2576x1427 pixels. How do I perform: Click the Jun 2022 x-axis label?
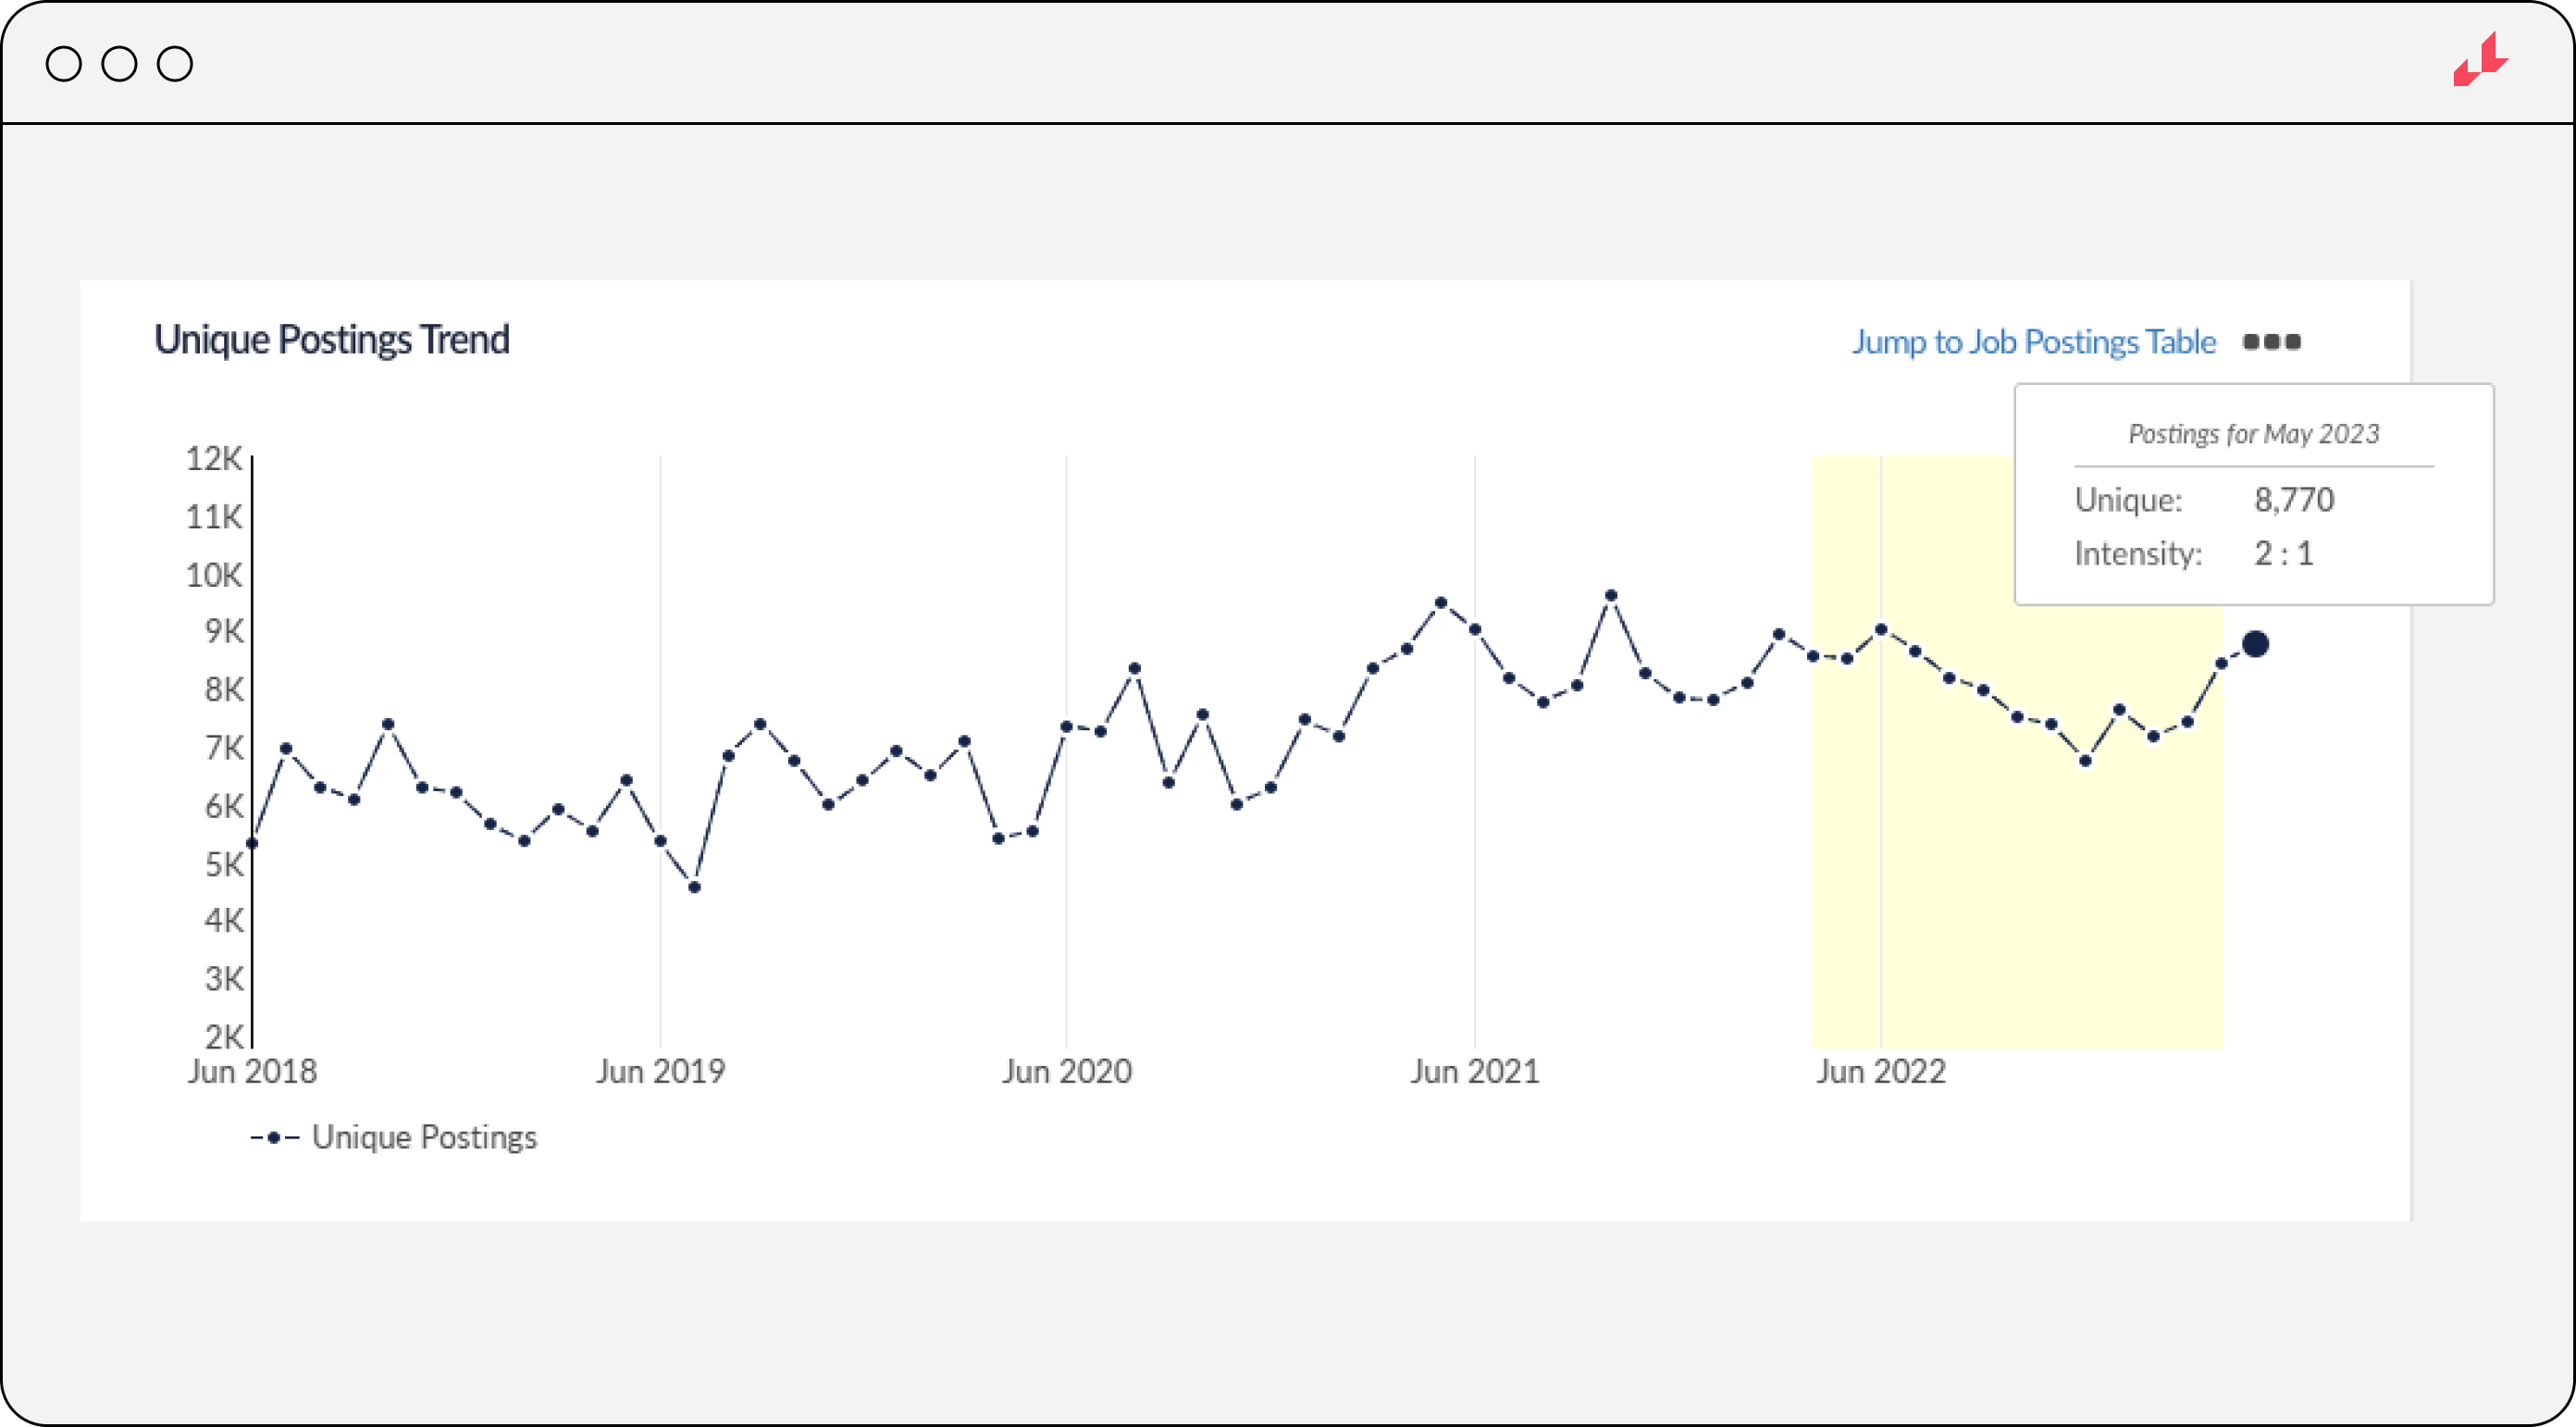1881,1071
